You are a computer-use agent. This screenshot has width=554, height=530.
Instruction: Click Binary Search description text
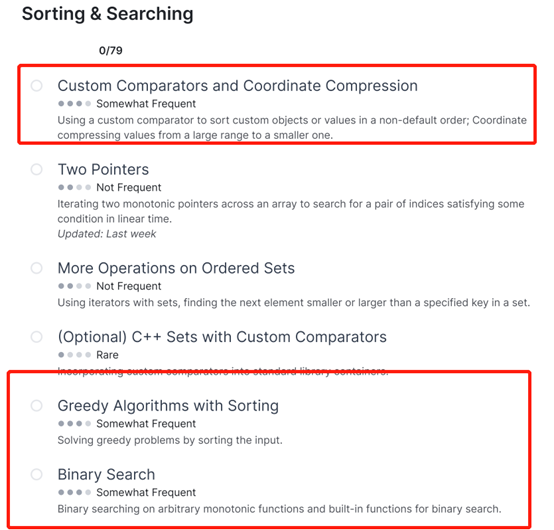[279, 509]
